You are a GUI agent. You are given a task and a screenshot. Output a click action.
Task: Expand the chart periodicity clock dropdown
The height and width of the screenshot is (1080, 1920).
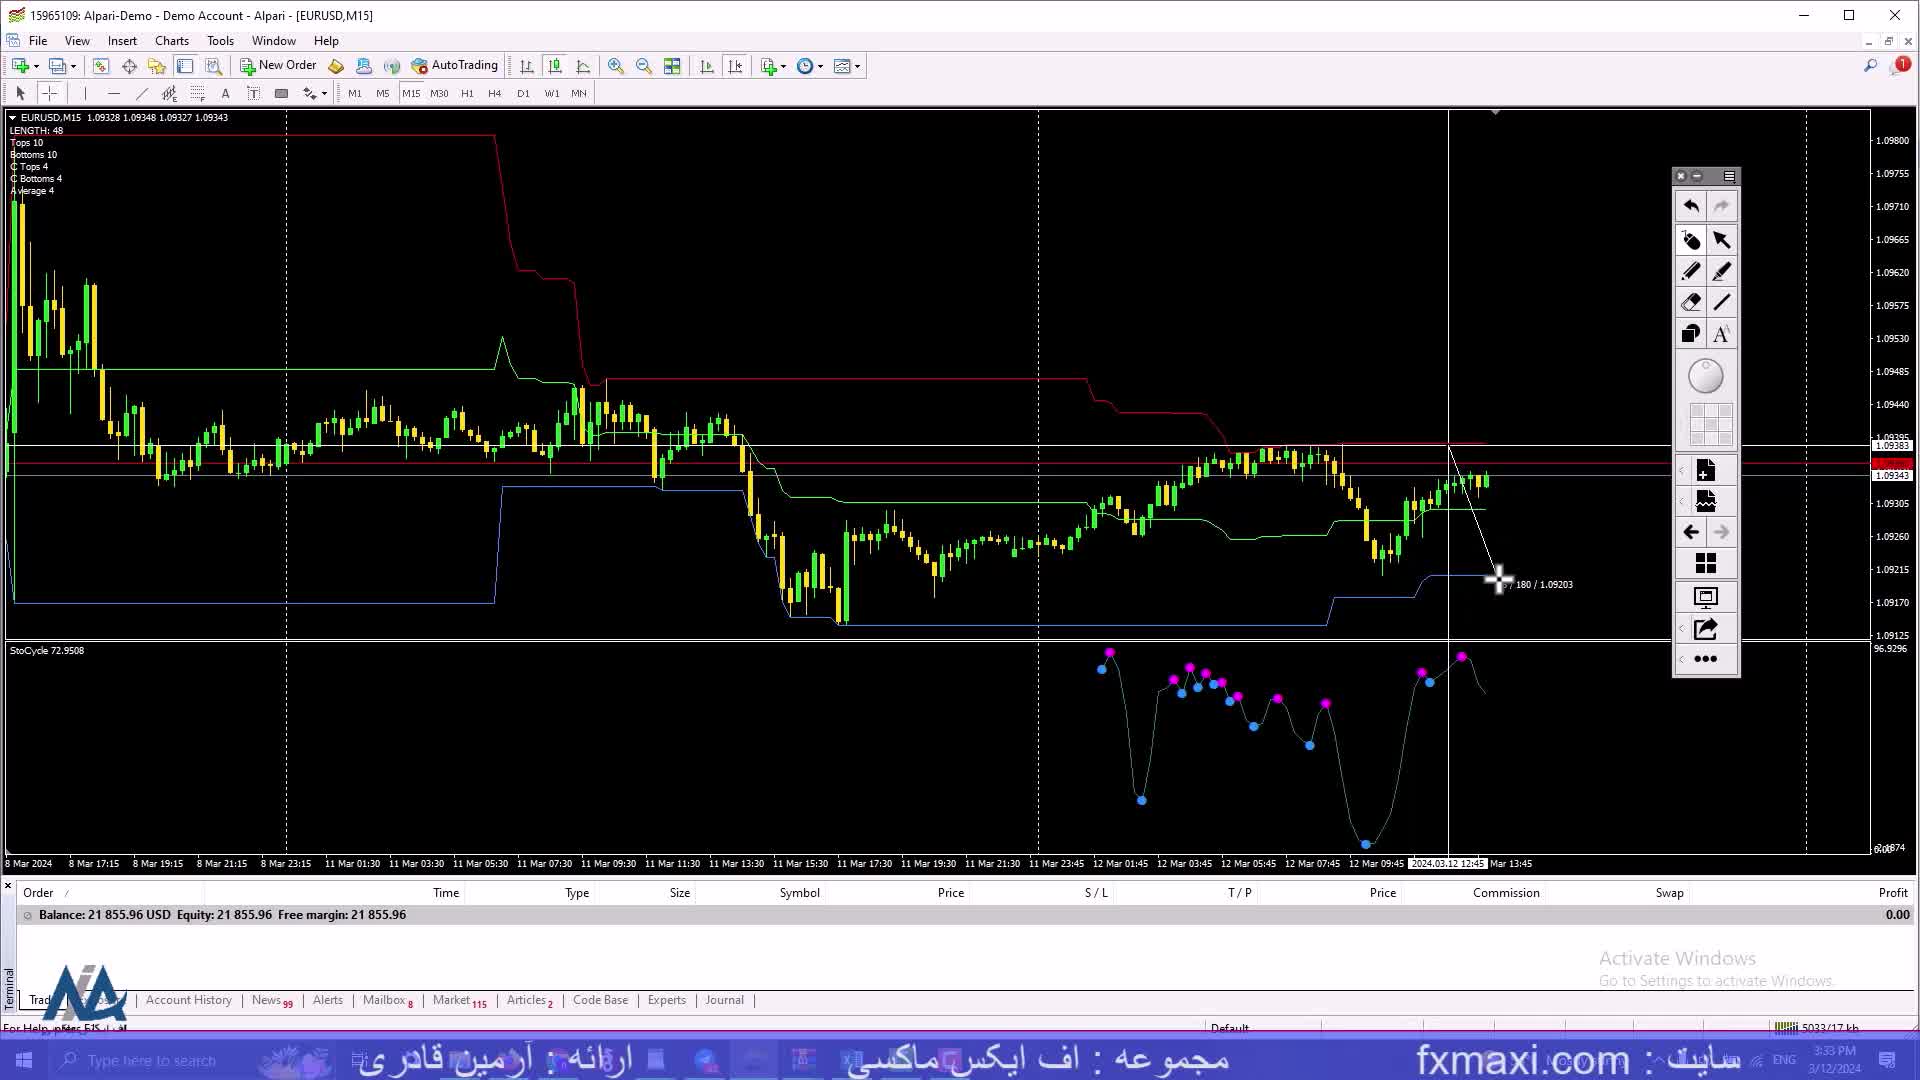pyautogui.click(x=821, y=67)
